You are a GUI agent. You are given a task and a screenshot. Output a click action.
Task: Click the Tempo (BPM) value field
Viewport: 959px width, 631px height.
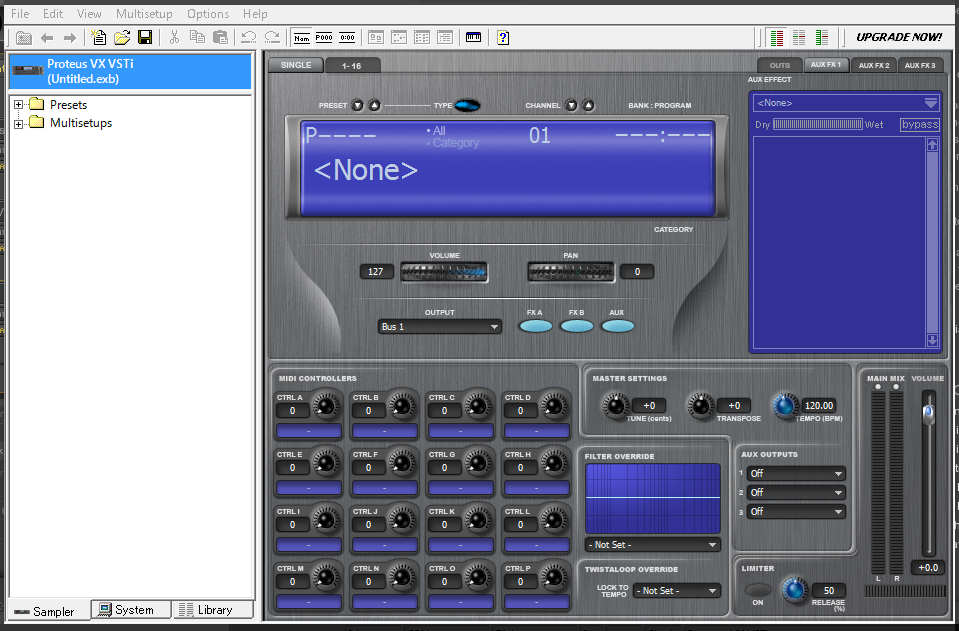point(819,405)
